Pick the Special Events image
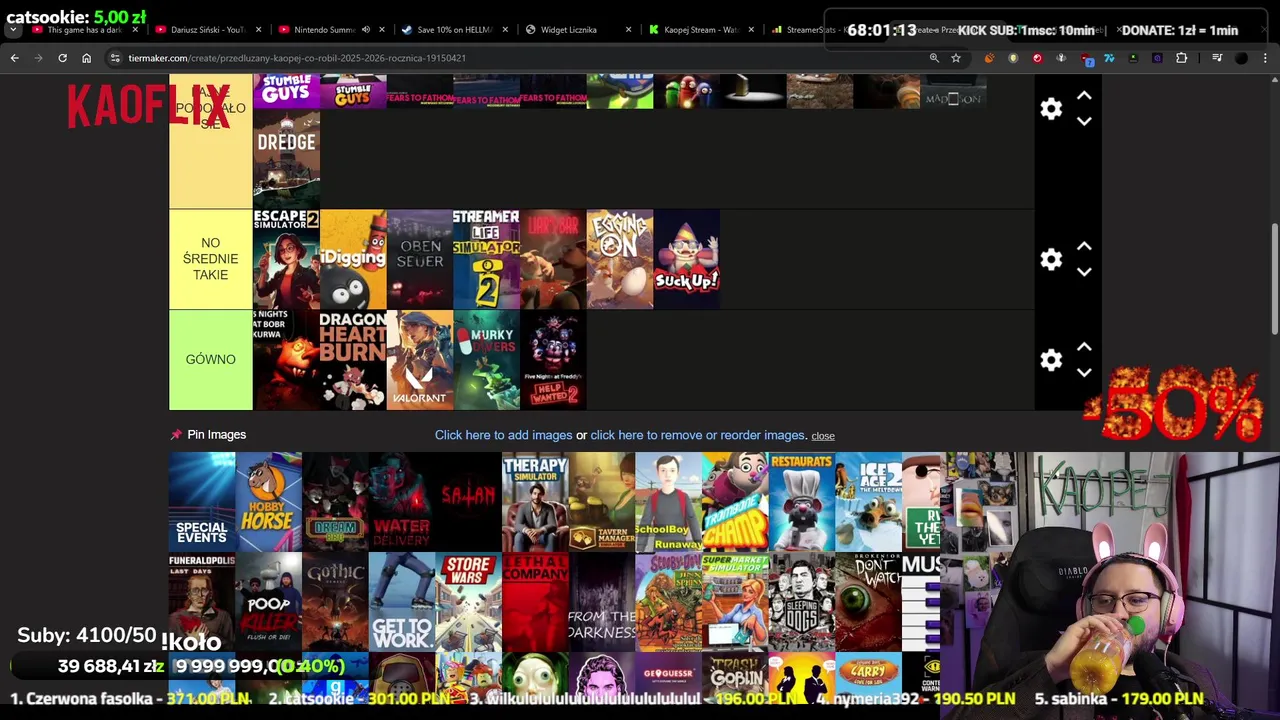The width and height of the screenshot is (1280, 720). coord(202,502)
